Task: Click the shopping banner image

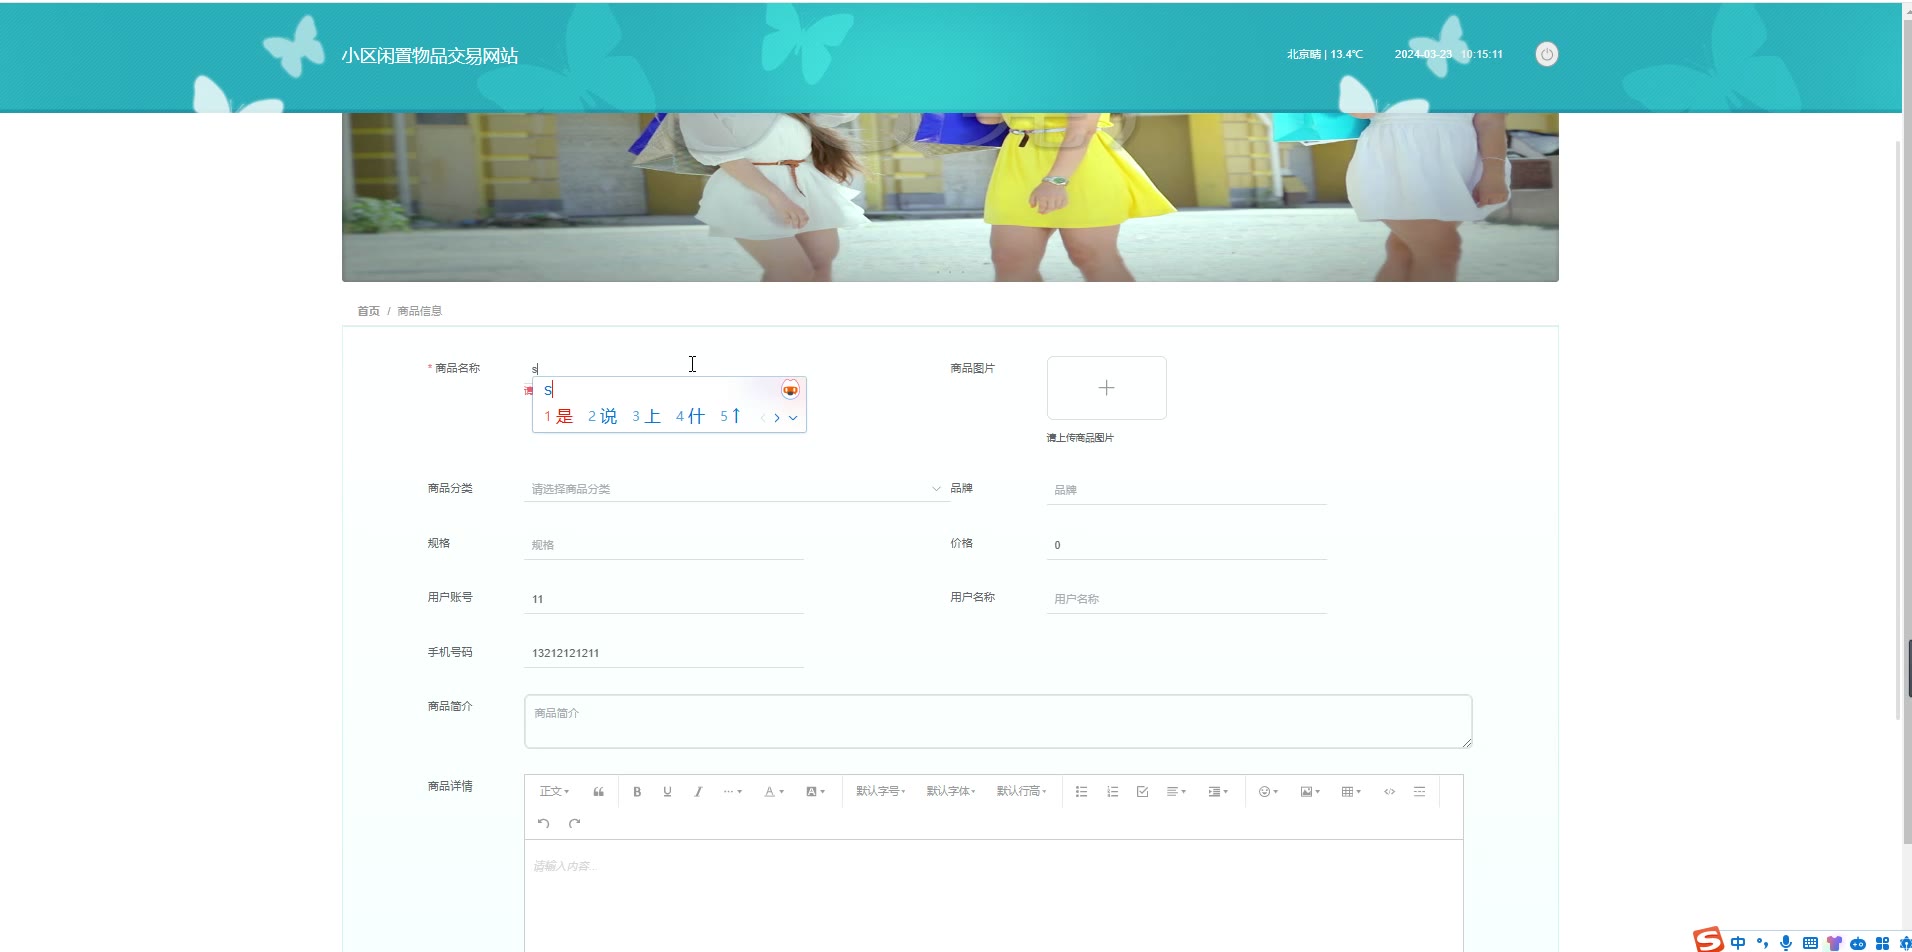Action: click(950, 197)
